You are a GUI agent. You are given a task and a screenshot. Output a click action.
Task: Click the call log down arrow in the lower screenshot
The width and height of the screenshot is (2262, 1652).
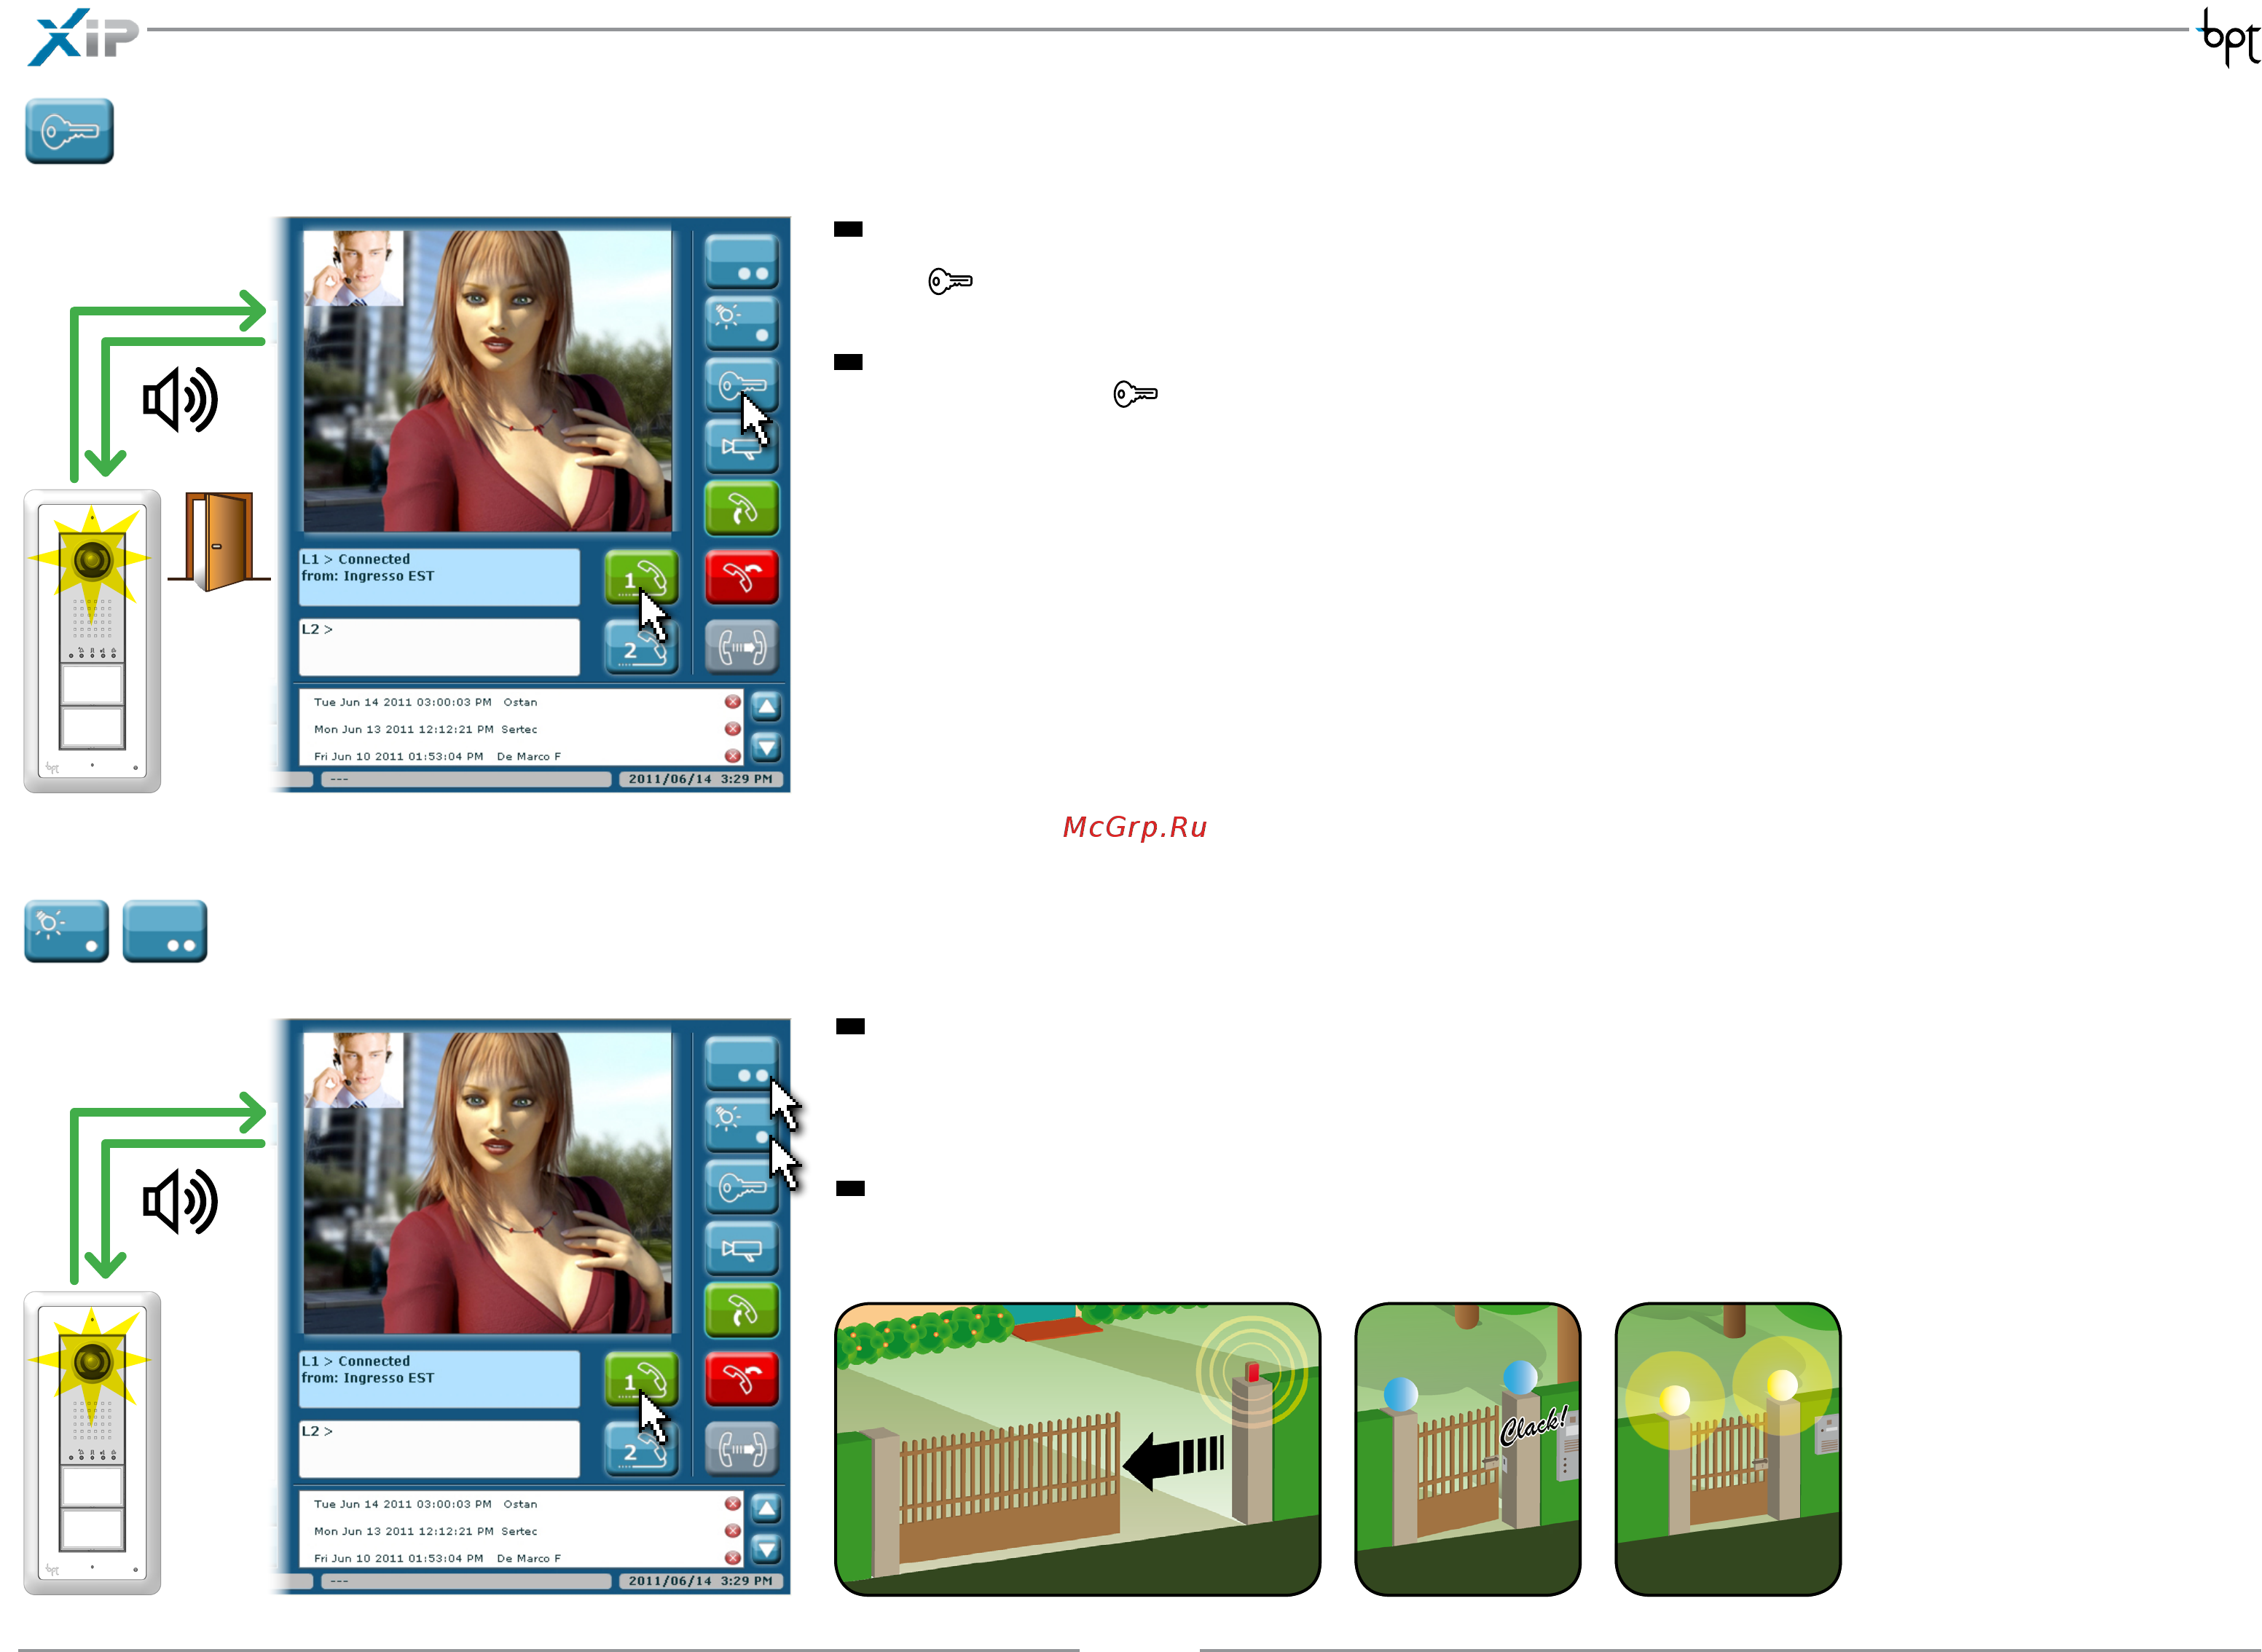click(x=766, y=1549)
